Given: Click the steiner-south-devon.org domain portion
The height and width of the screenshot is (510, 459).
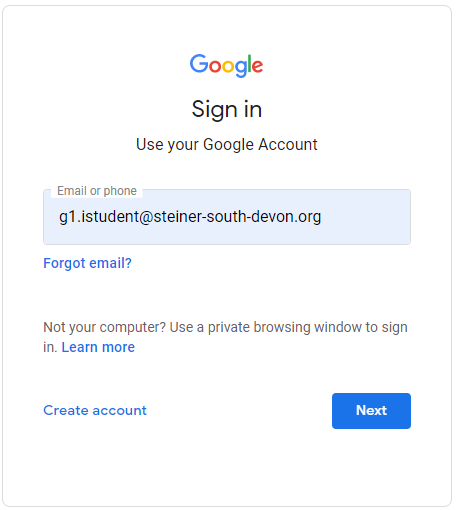Looking at the screenshot, I should coord(237,217).
